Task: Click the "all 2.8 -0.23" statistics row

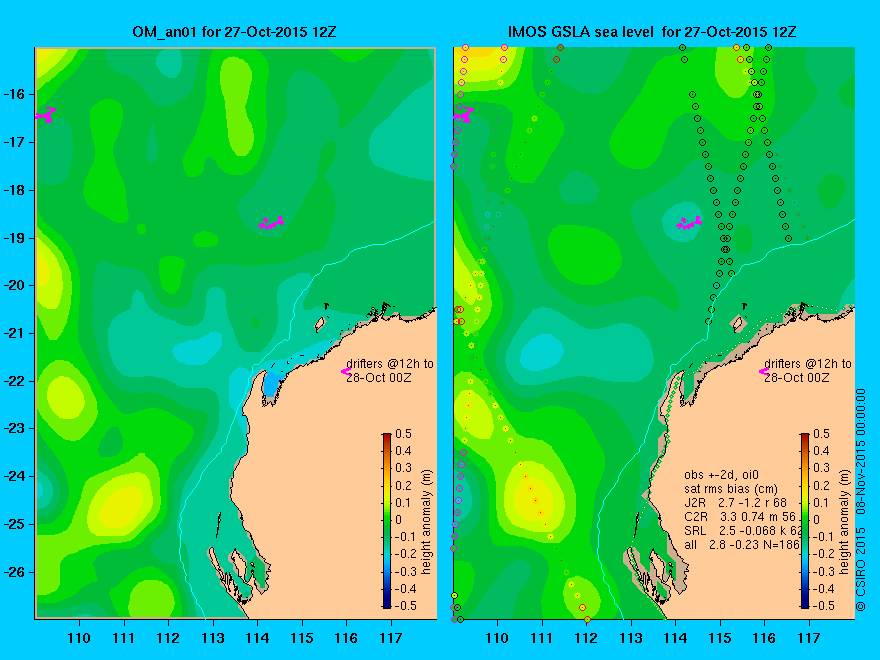Action: click(742, 544)
